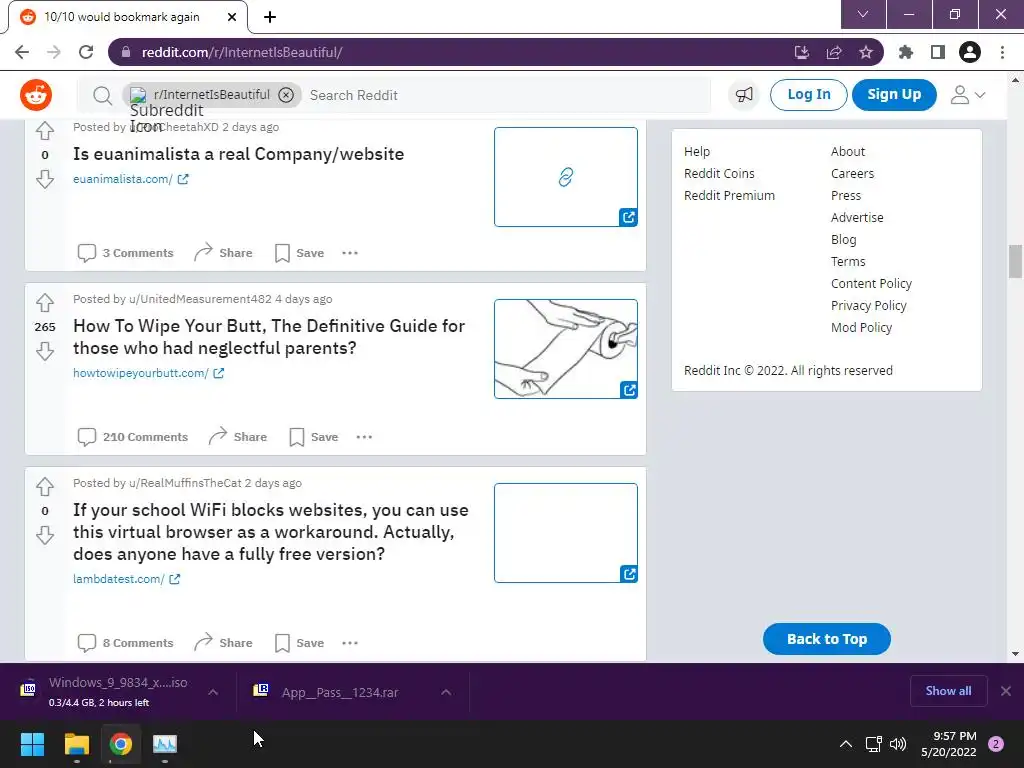The height and width of the screenshot is (768, 1024).
Task: Click the Back to Top button
Action: click(x=827, y=639)
